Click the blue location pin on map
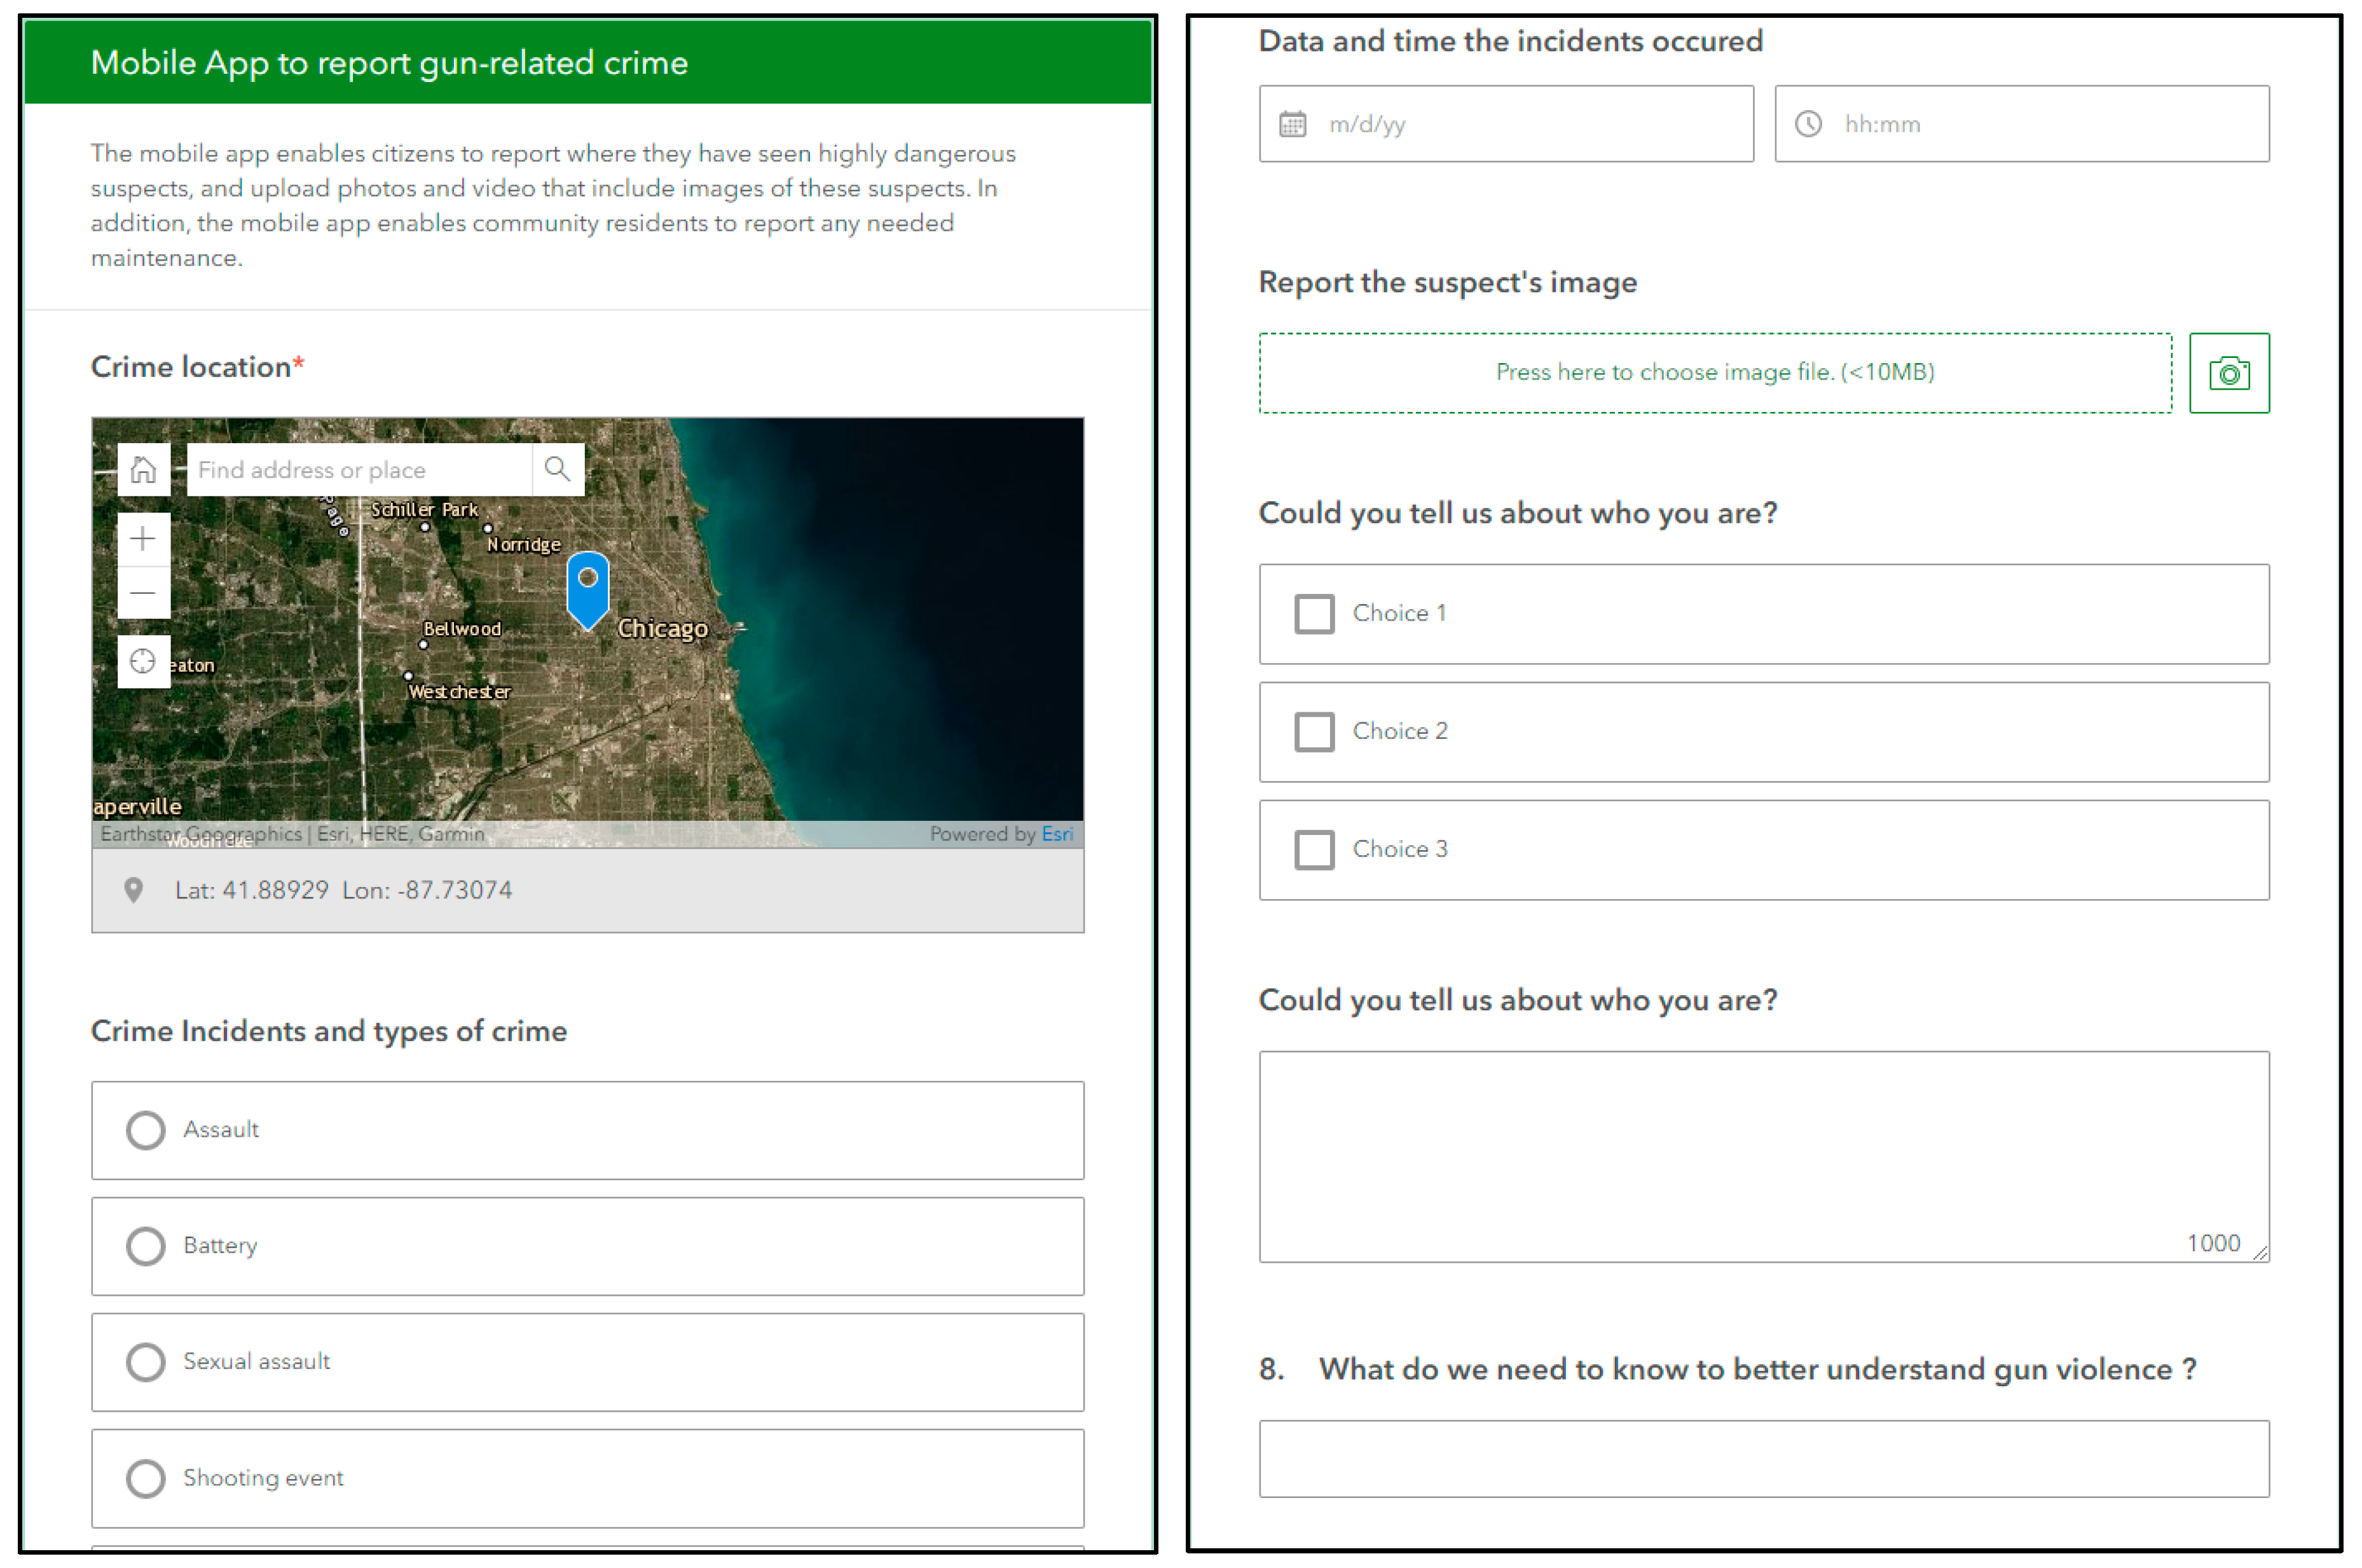This screenshot has width=2362, height=1568. [588, 590]
